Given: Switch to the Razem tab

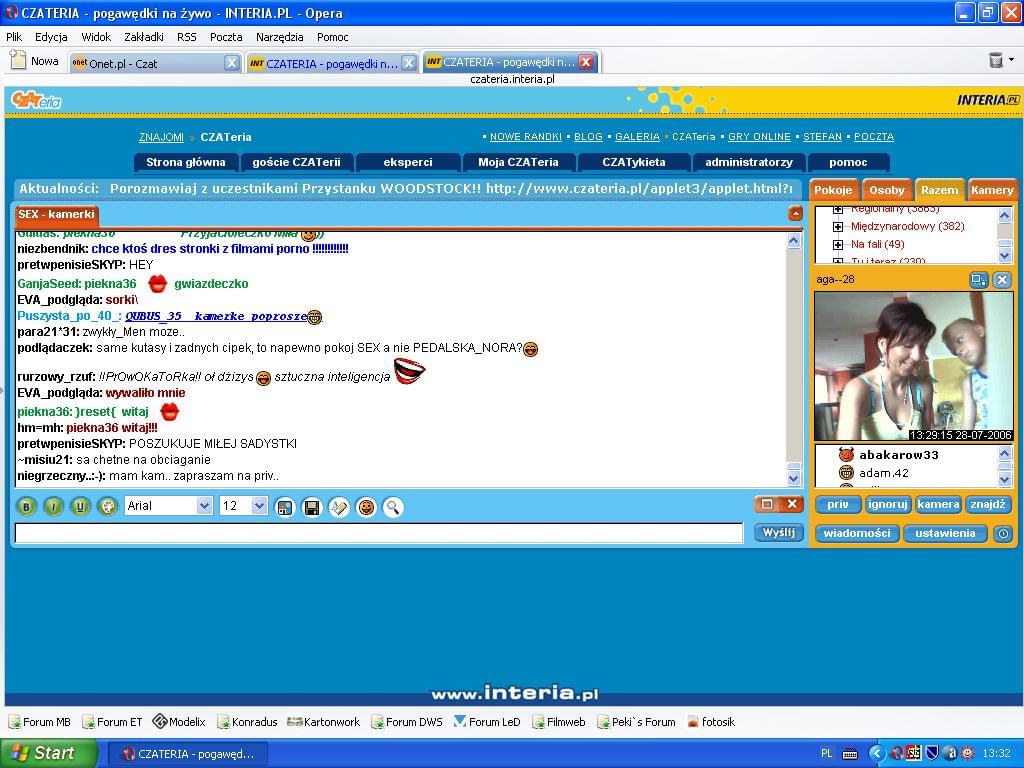Looking at the screenshot, I should pyautogui.click(x=939, y=189).
